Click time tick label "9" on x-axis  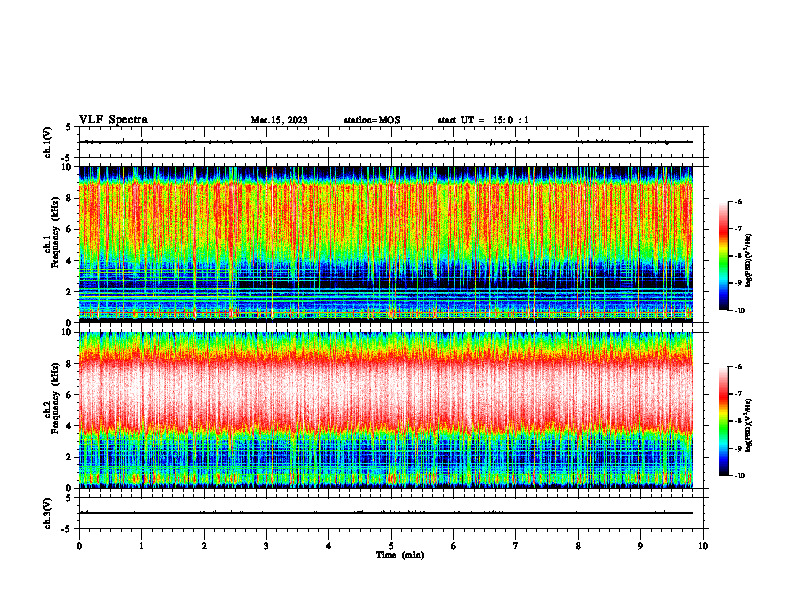pyautogui.click(x=640, y=546)
